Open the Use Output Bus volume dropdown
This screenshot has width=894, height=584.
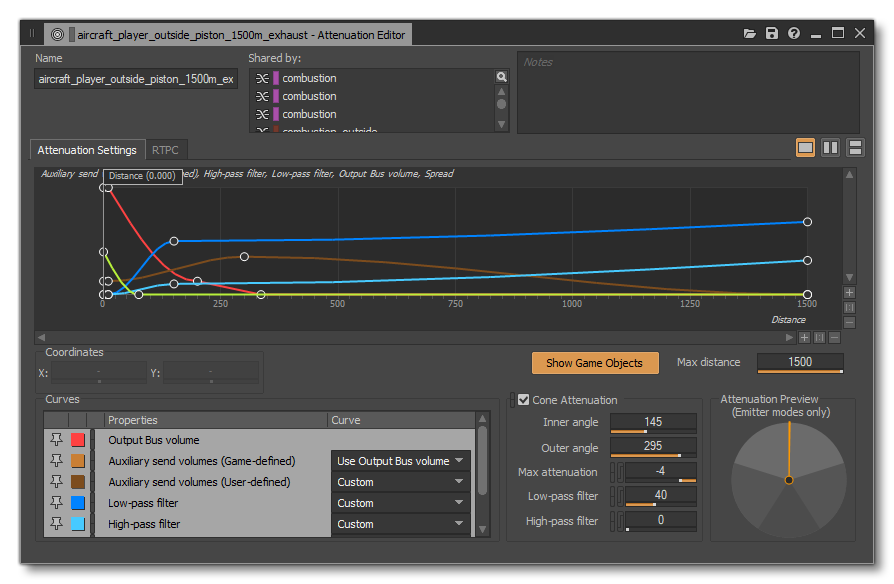coord(401,461)
